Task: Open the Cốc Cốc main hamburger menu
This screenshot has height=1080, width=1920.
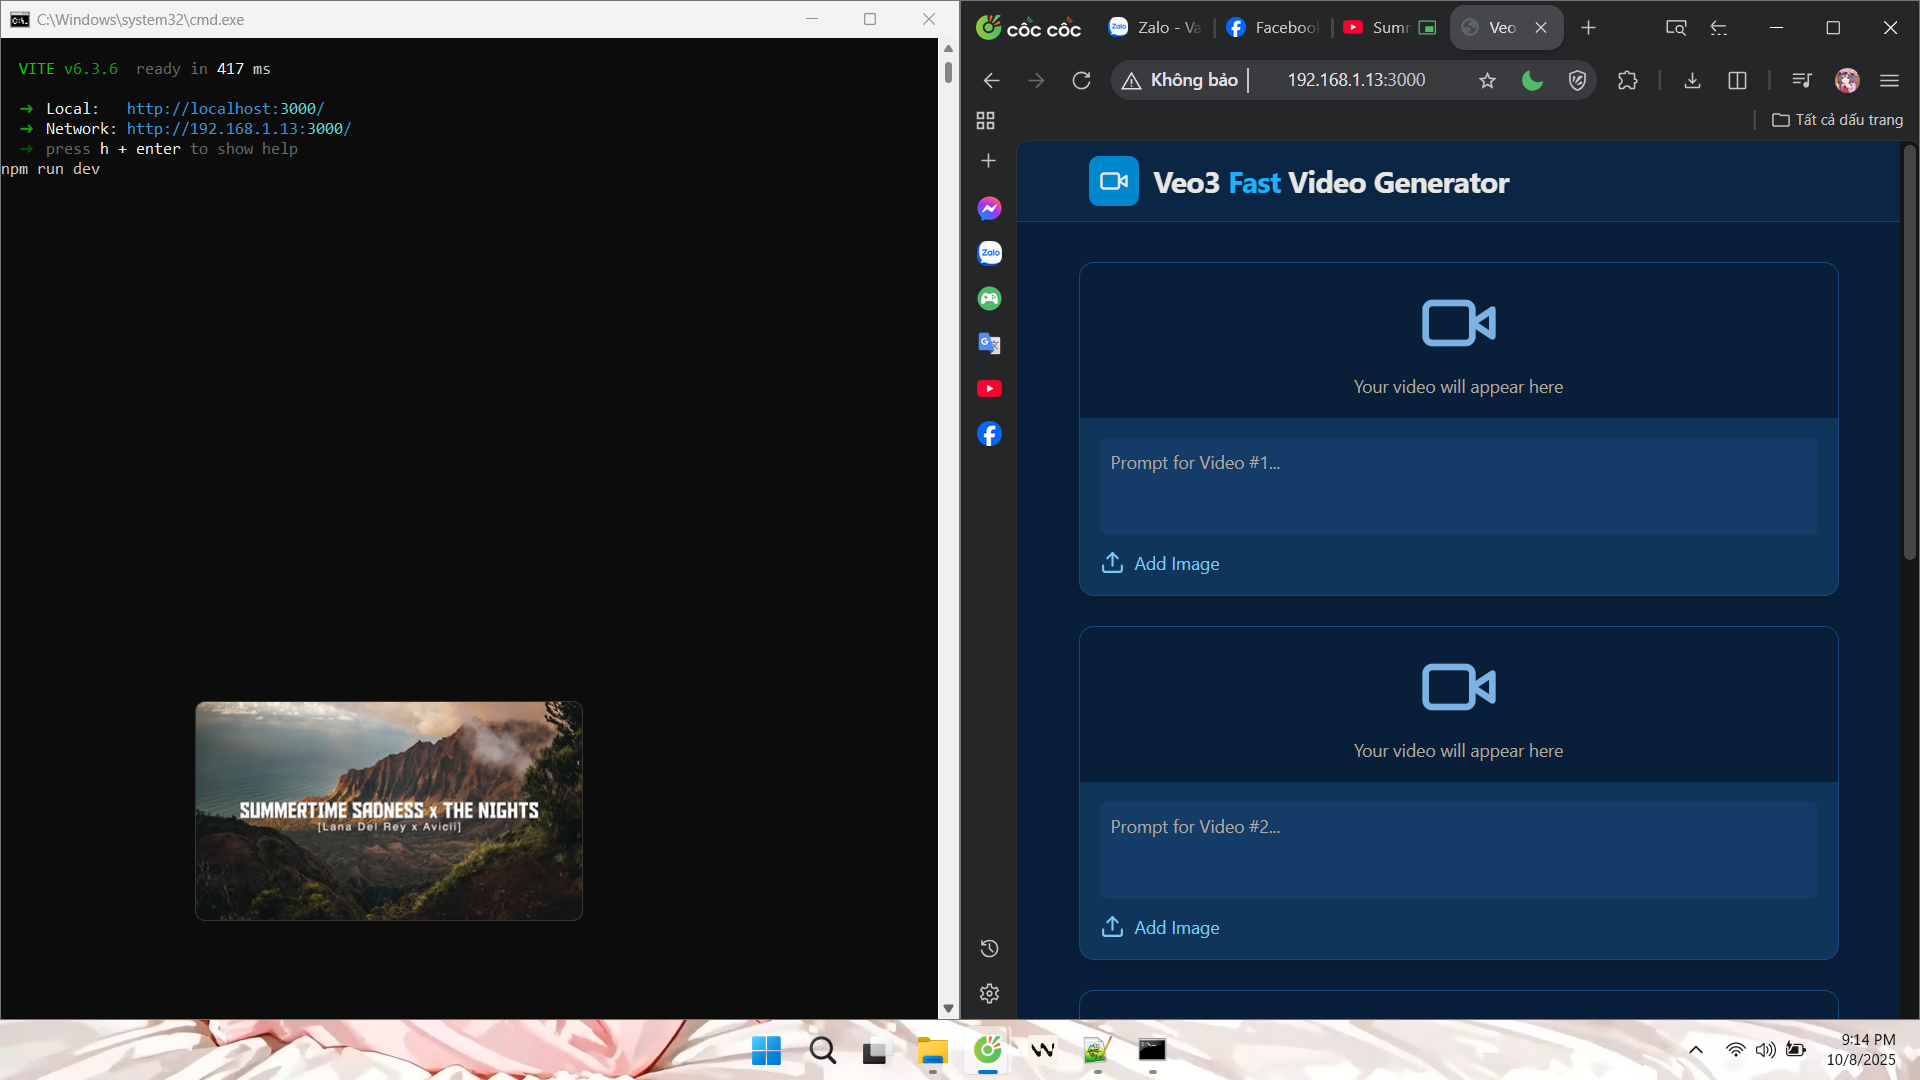Action: pos(1889,80)
